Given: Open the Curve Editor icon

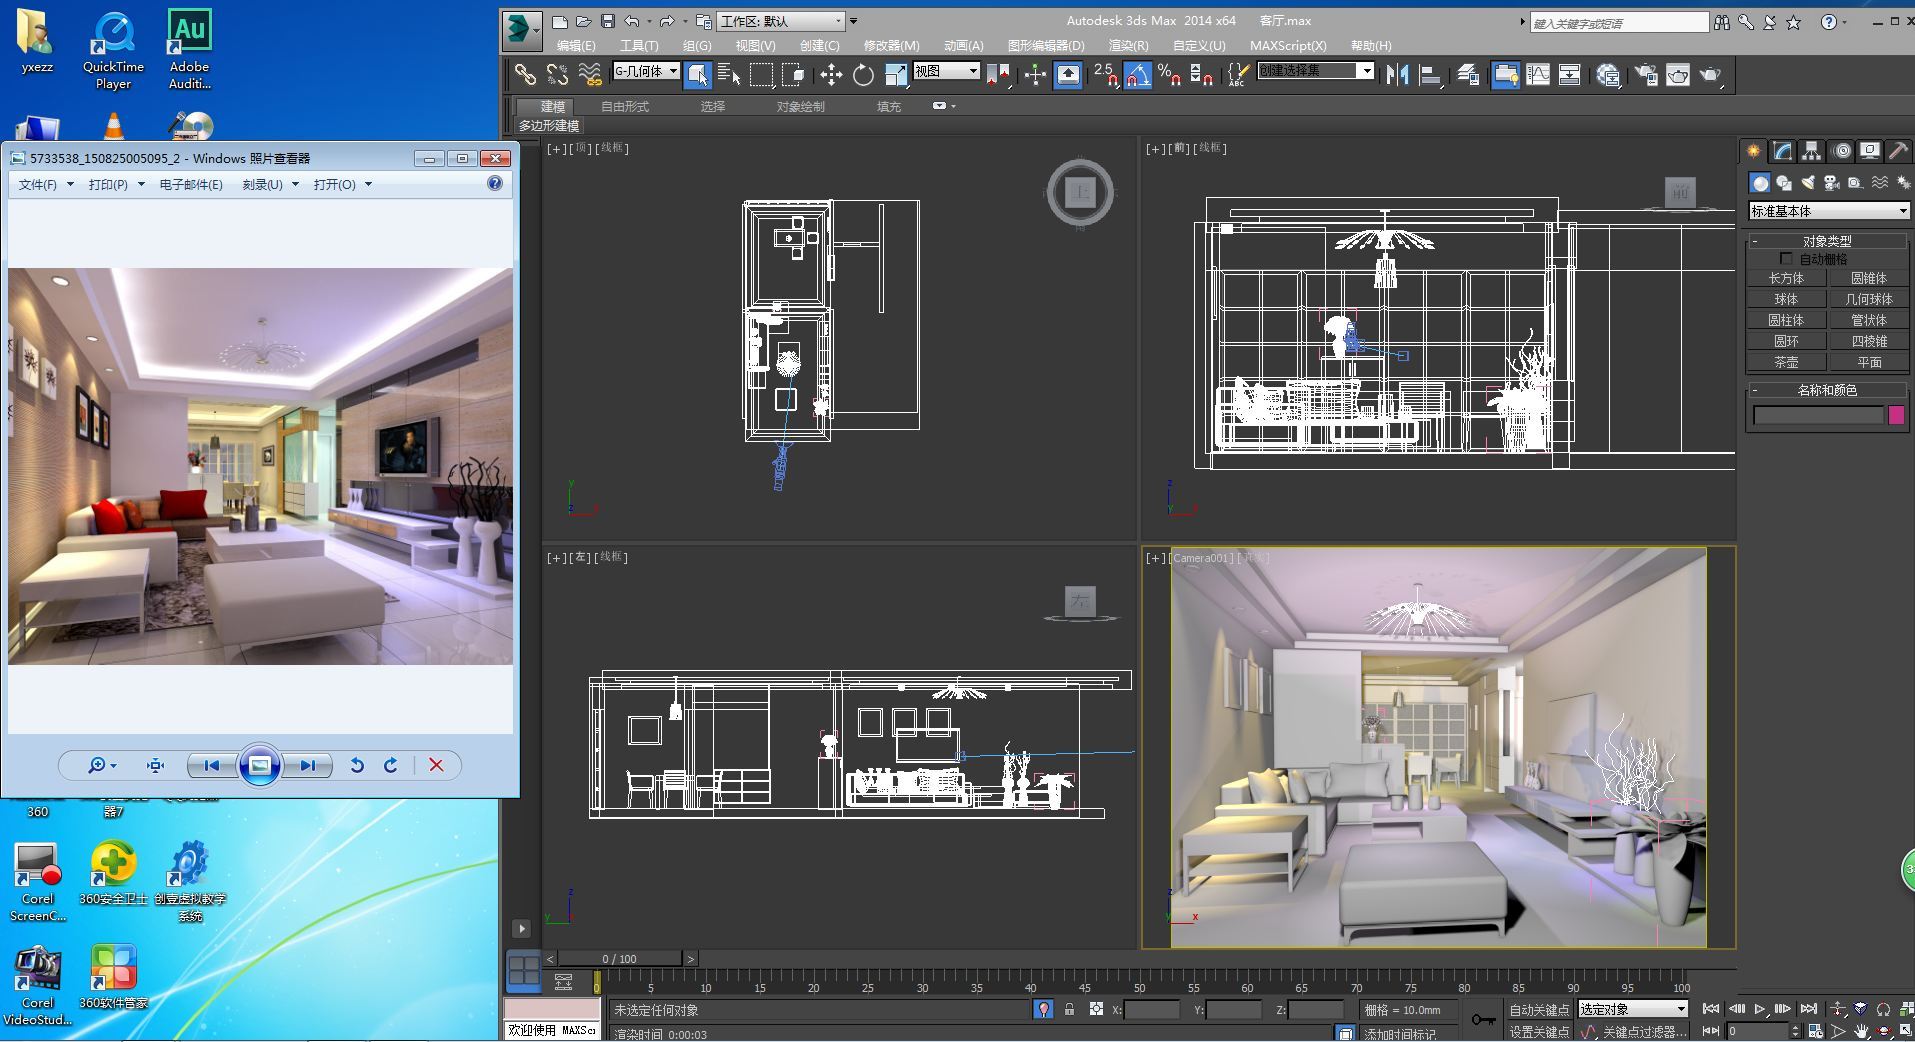Looking at the screenshot, I should tap(1538, 74).
